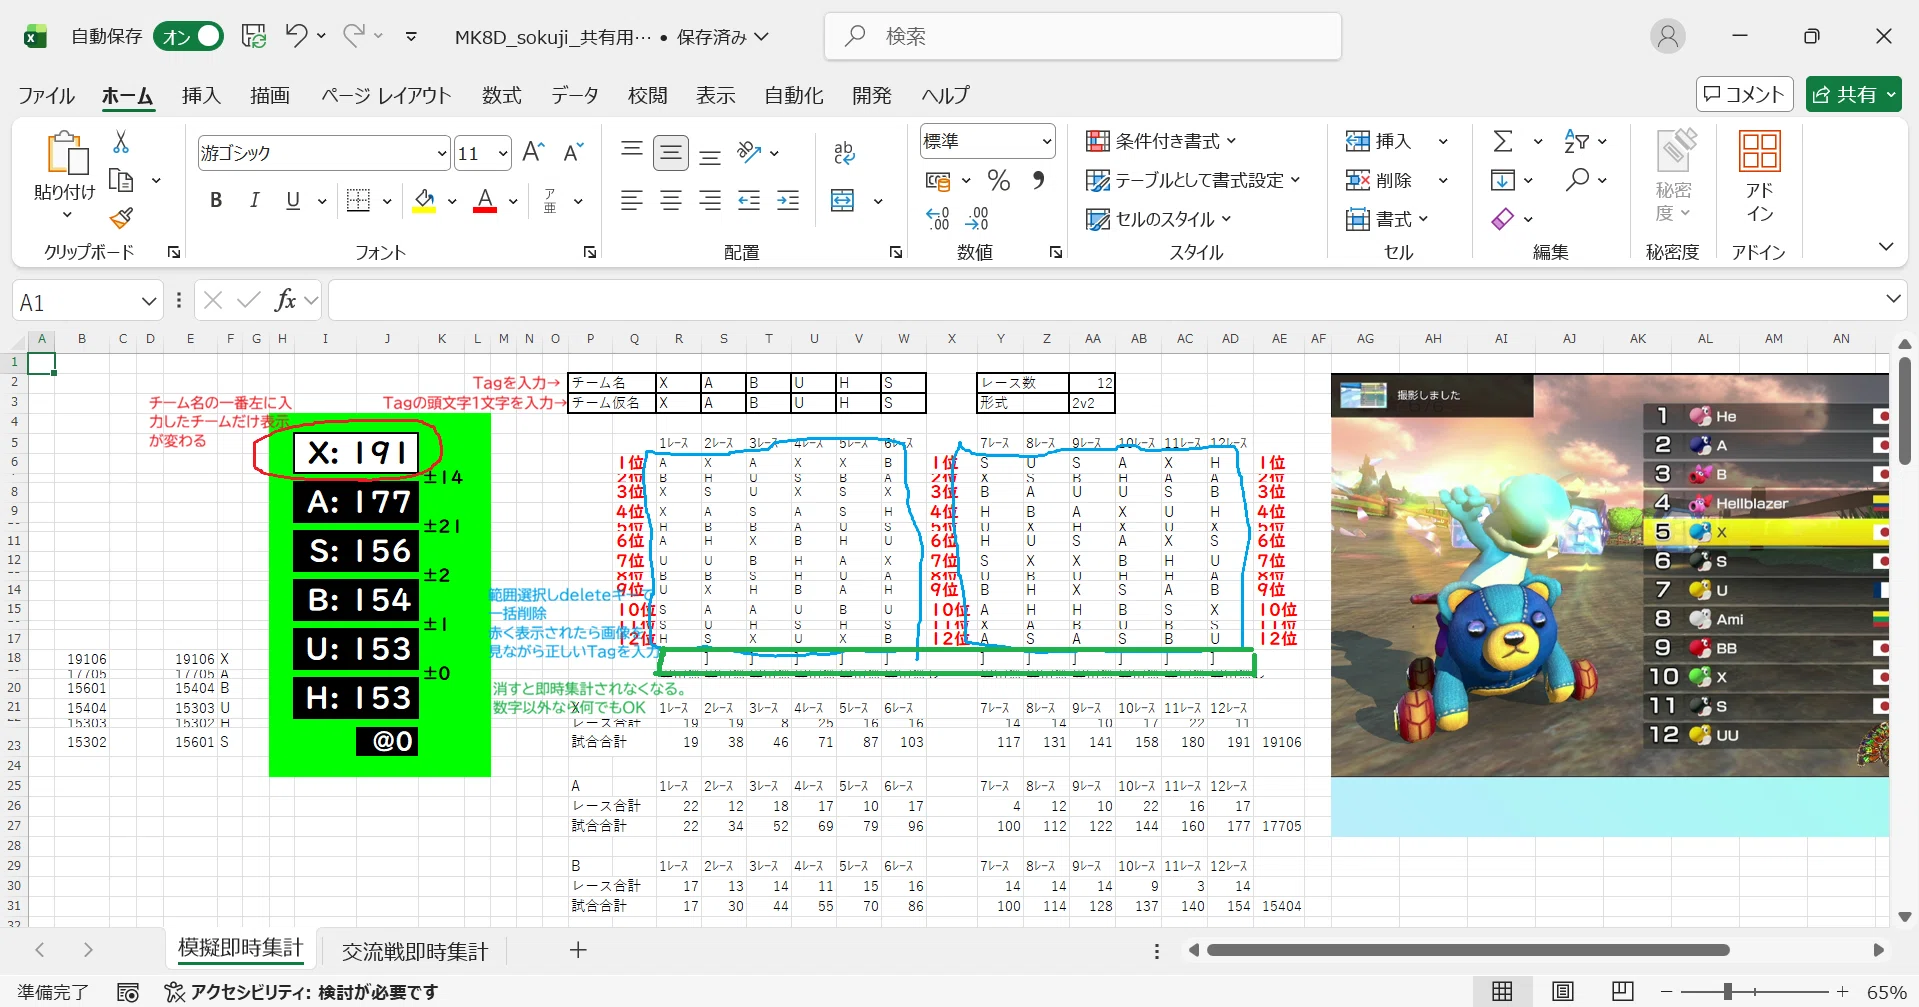The height and width of the screenshot is (1007, 1919).
Task: Click the search (検索) box
Action: click(x=1083, y=36)
